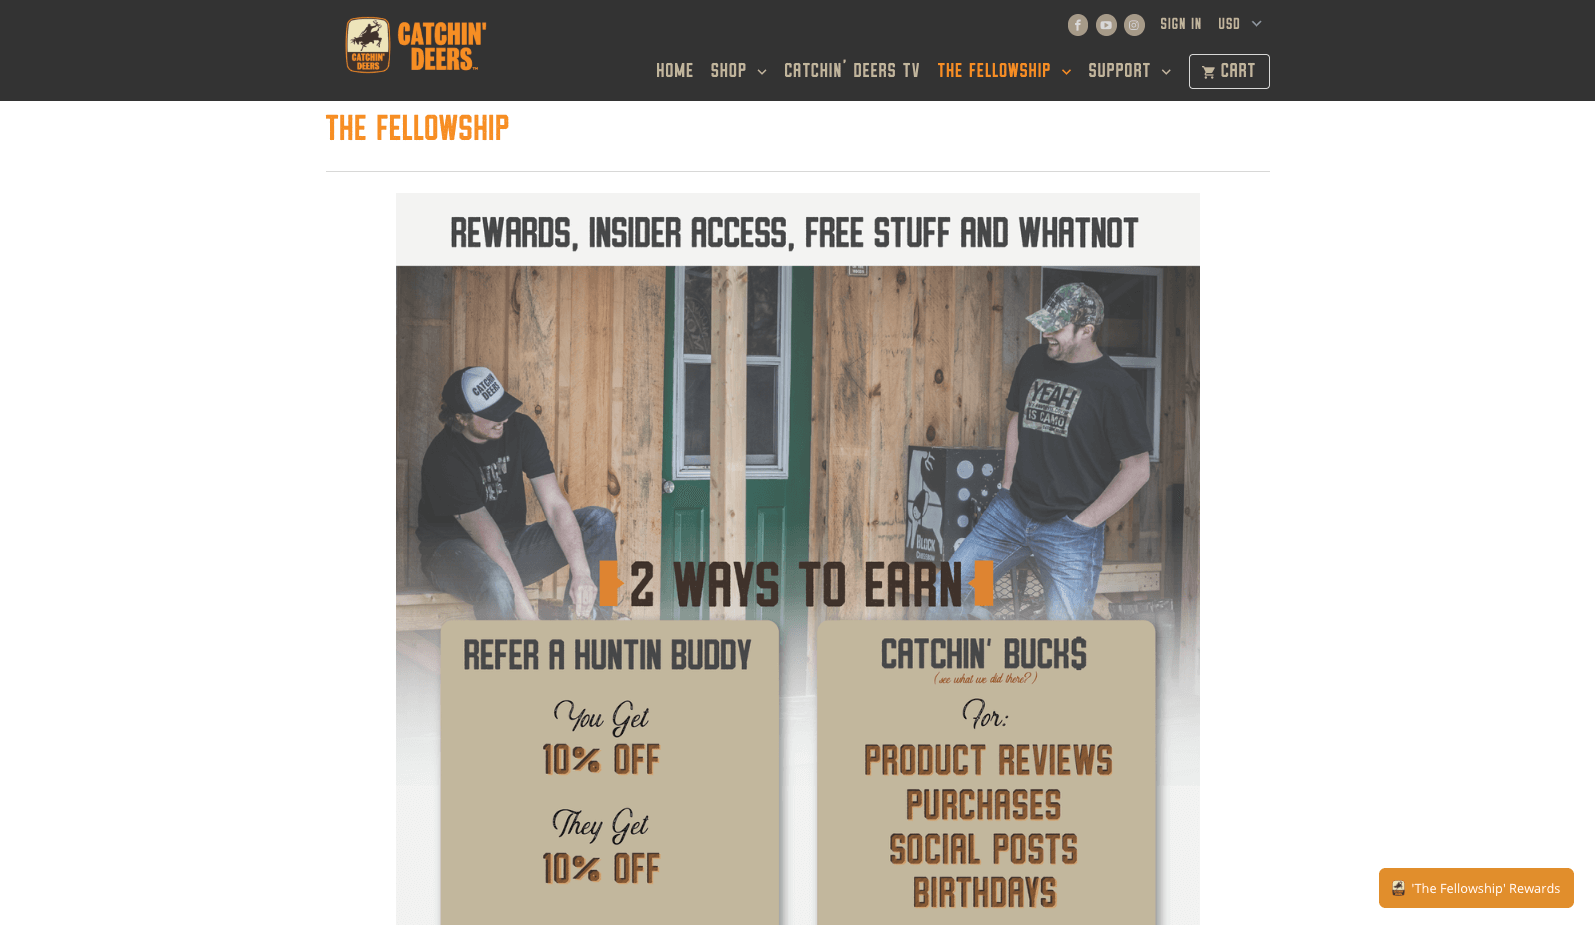This screenshot has height=925, width=1595.
Task: Click the Catchin' Deers logo
Action: [416, 46]
